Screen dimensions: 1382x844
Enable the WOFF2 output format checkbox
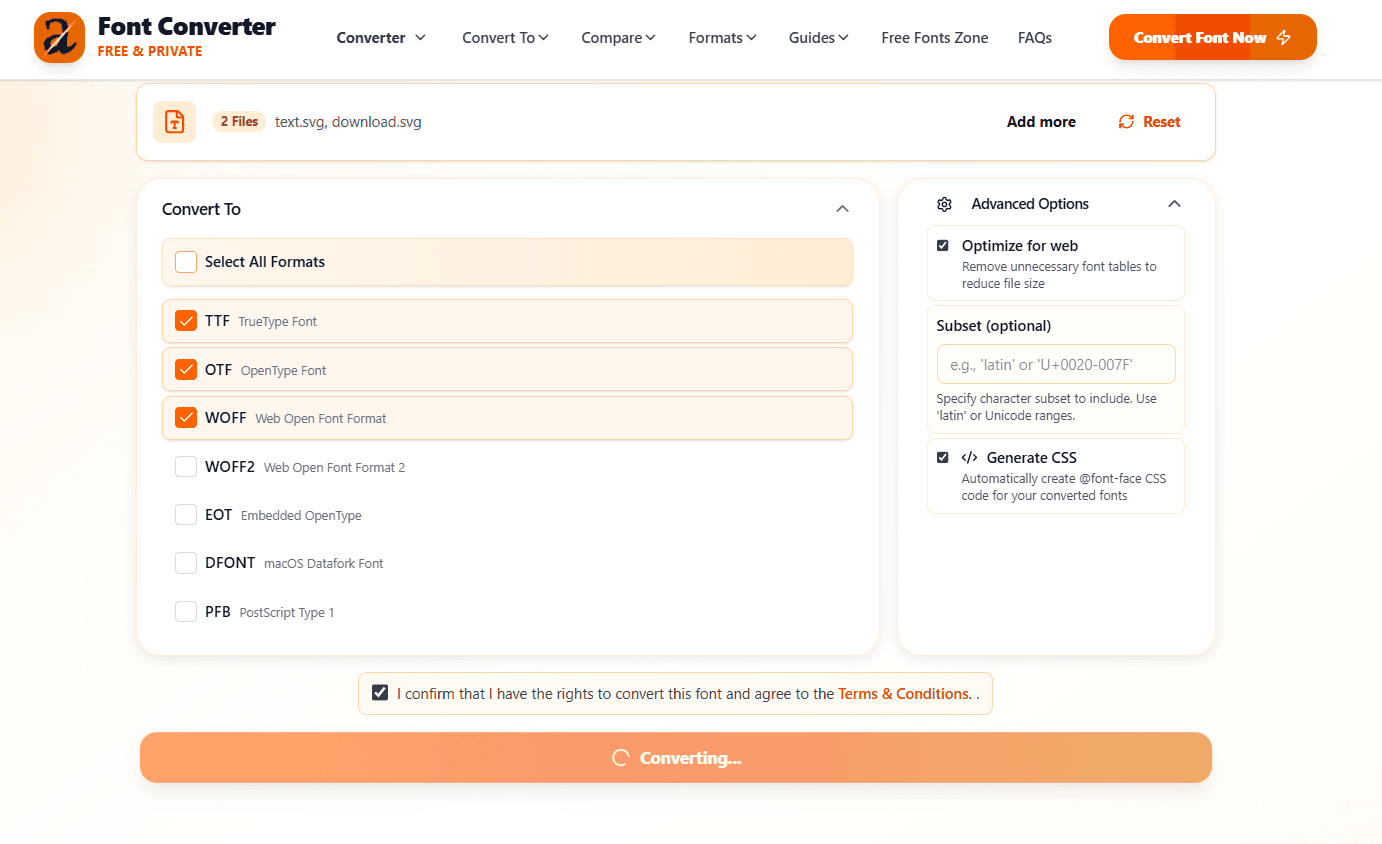click(186, 466)
